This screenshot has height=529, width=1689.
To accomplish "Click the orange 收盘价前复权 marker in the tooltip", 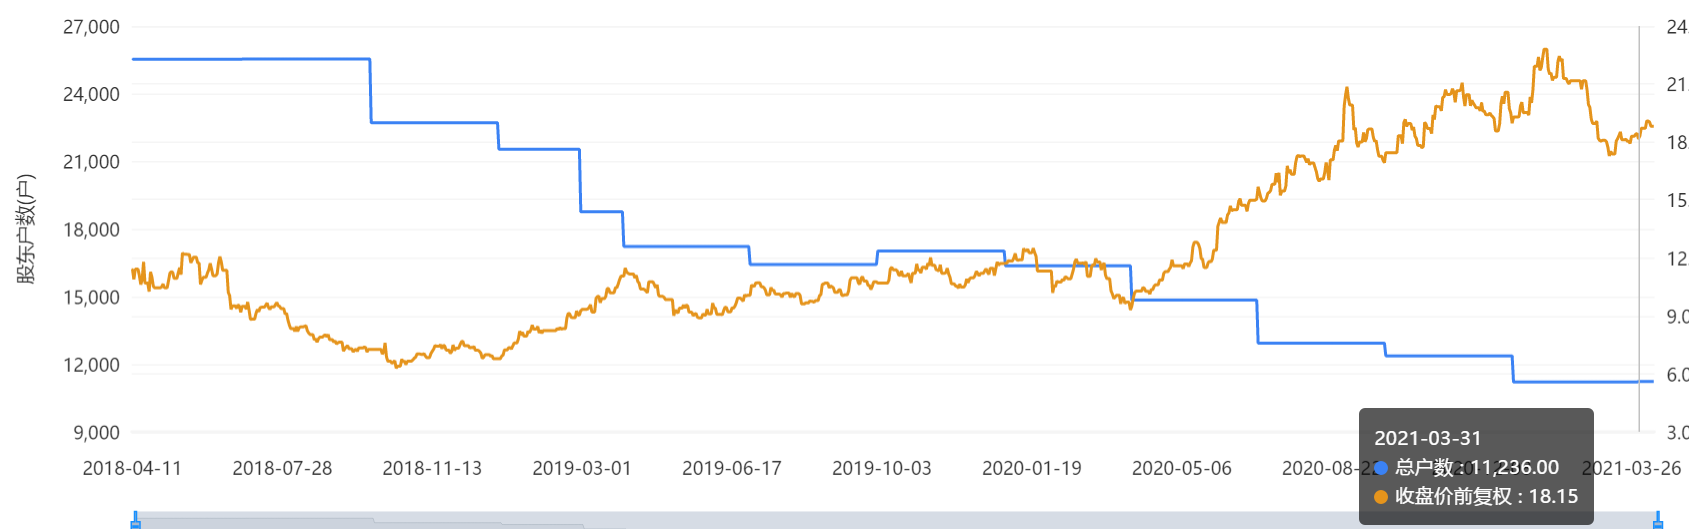I will 1381,496.
